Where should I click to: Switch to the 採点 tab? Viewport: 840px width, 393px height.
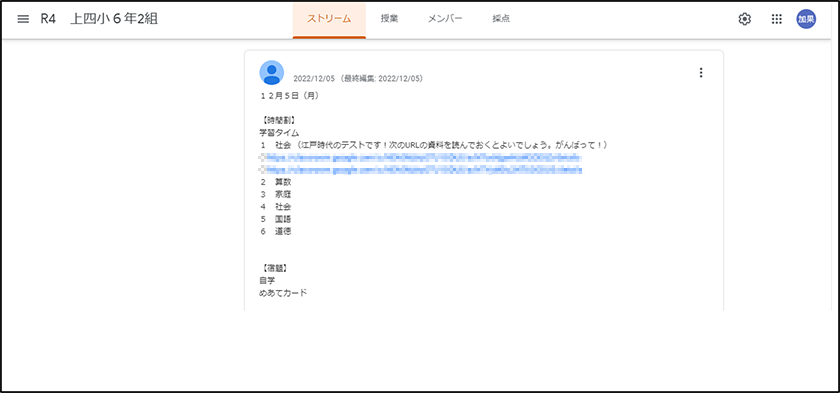501,19
